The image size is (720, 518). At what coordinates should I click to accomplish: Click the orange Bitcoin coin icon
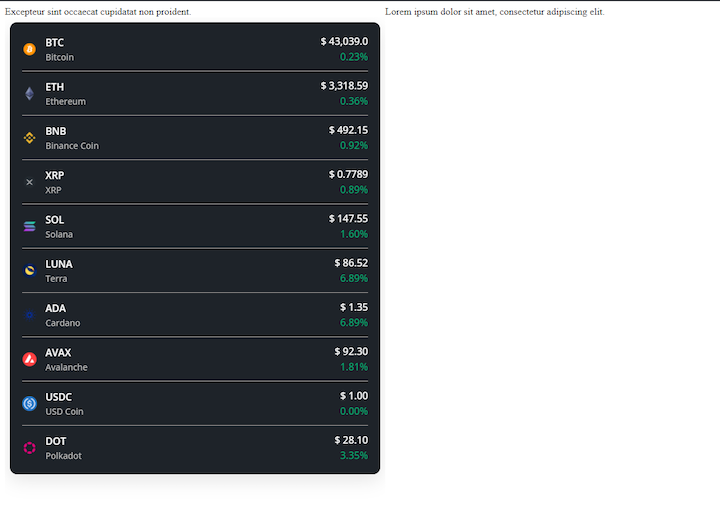[x=29, y=49]
